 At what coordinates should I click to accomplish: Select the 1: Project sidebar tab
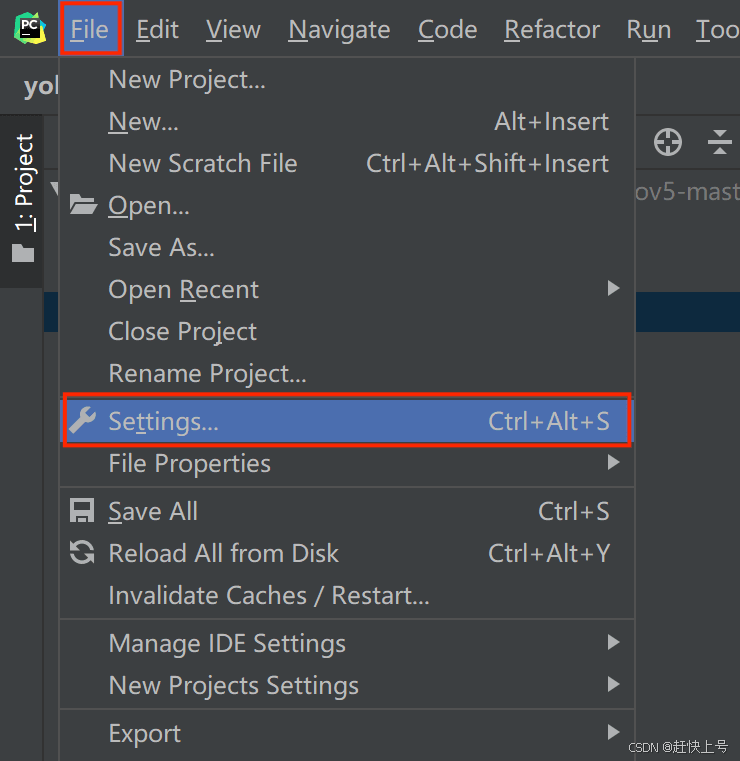23,184
